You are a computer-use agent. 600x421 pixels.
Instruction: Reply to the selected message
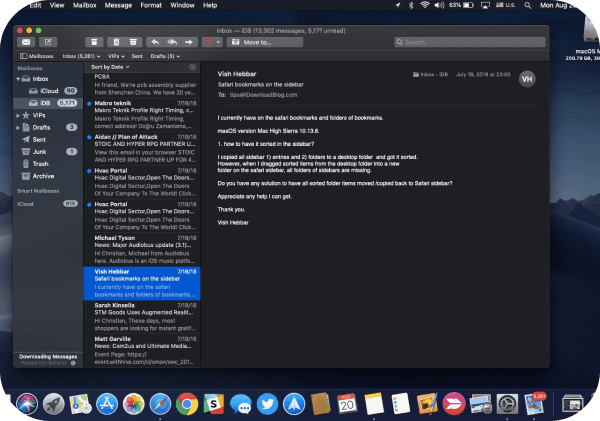(155, 42)
